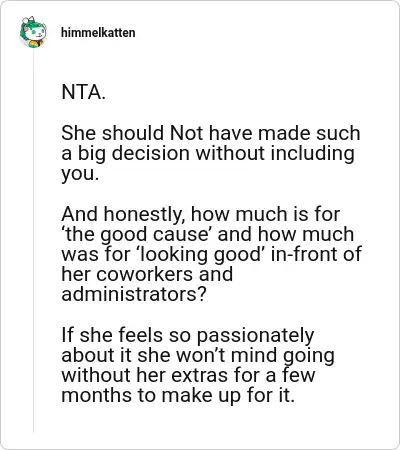This screenshot has height=450, width=400.
Task: Click the hyphenated word 'in-front'
Action: point(305,254)
